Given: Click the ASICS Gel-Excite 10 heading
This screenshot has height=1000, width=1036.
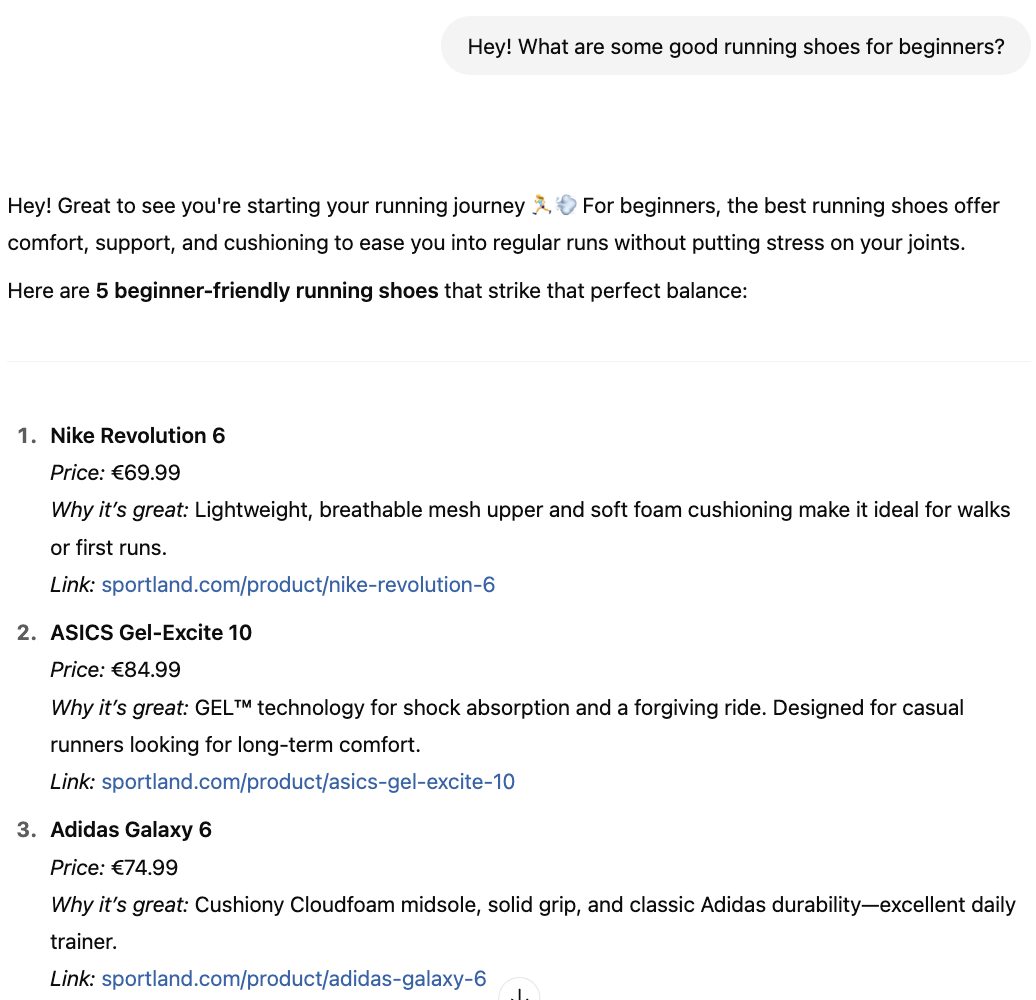Looking at the screenshot, I should point(151,632).
